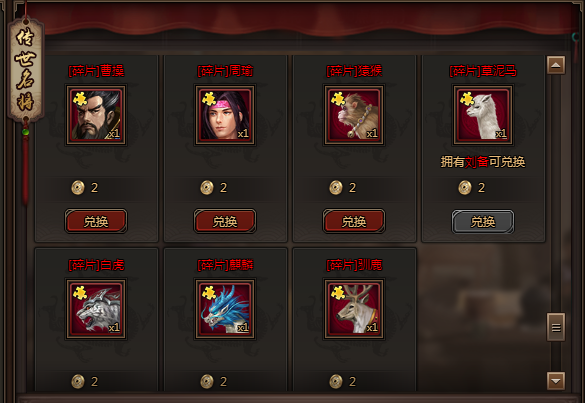Screen dimensions: 585x403
Task: Click the white tiger (白虎) fragment icon
Action: tap(96, 309)
